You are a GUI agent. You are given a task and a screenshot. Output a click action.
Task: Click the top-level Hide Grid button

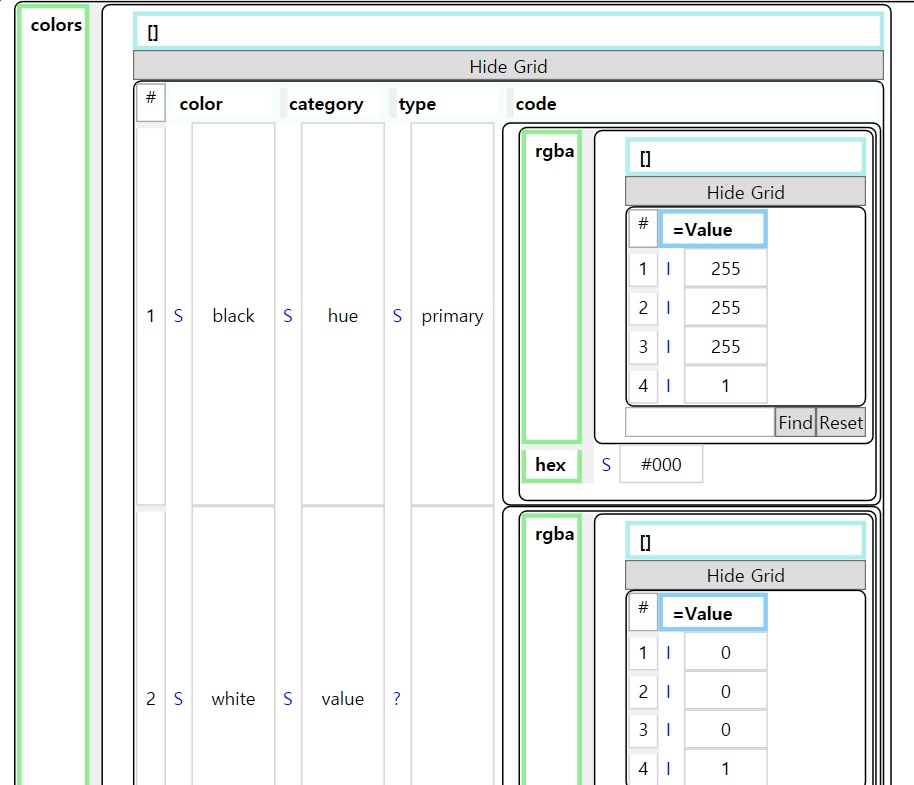coord(508,66)
